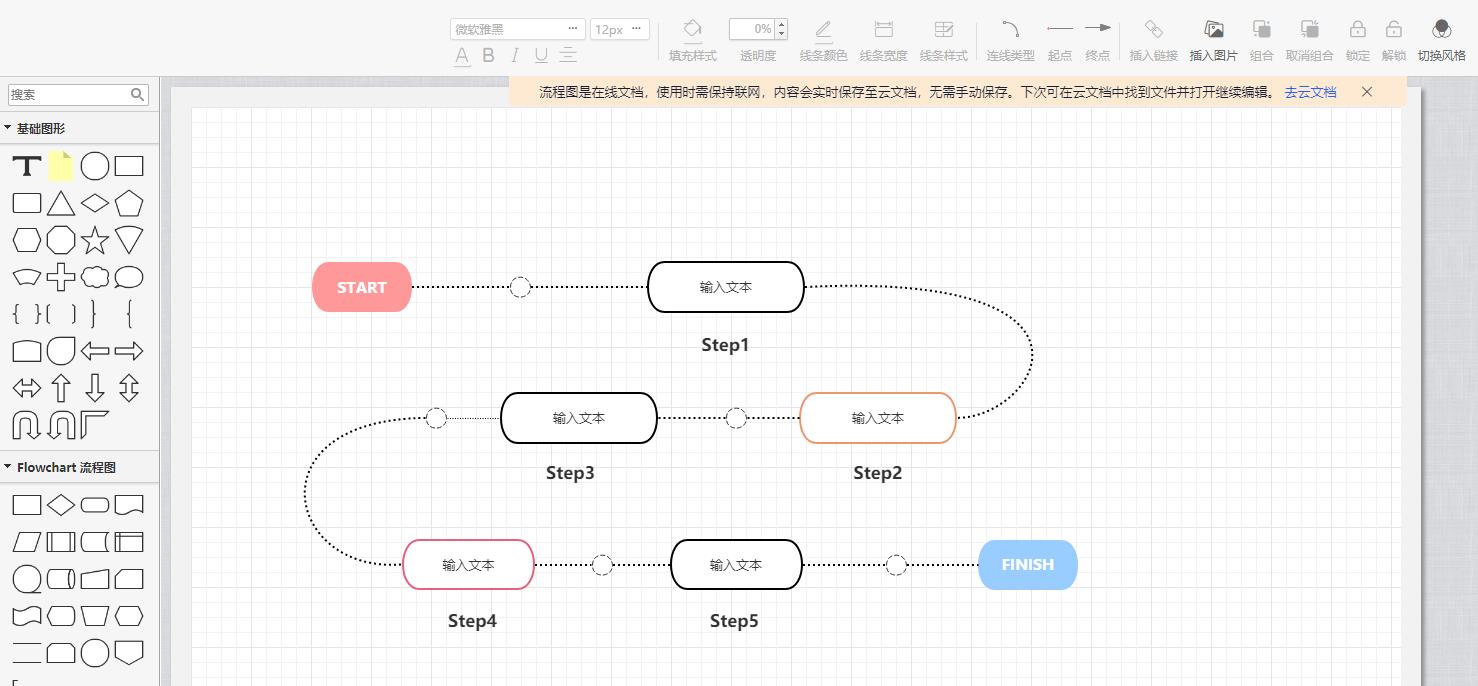
Task: Open the line color pen tool
Action: pyautogui.click(x=823, y=29)
